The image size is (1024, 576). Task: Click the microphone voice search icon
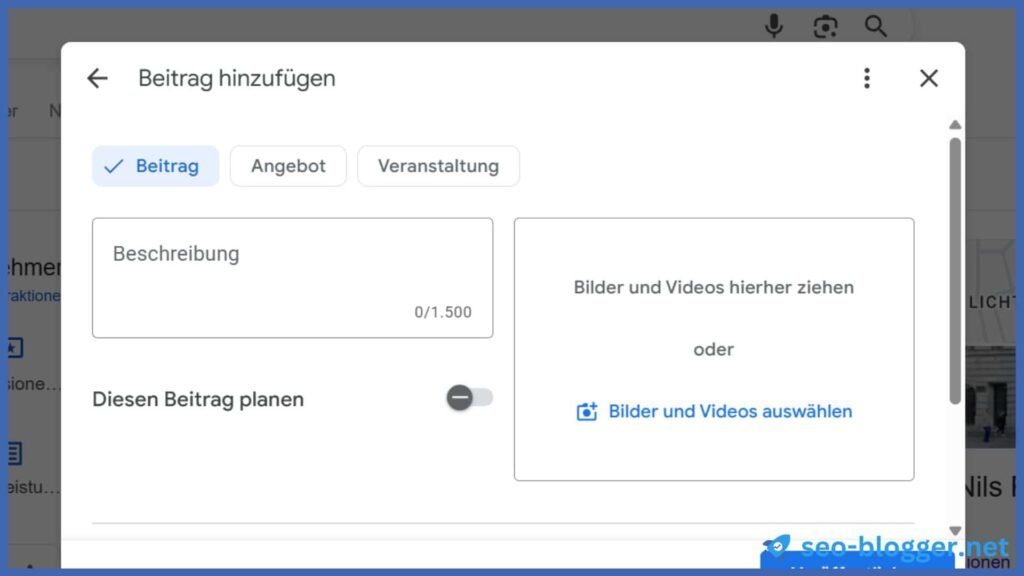[x=773, y=26]
